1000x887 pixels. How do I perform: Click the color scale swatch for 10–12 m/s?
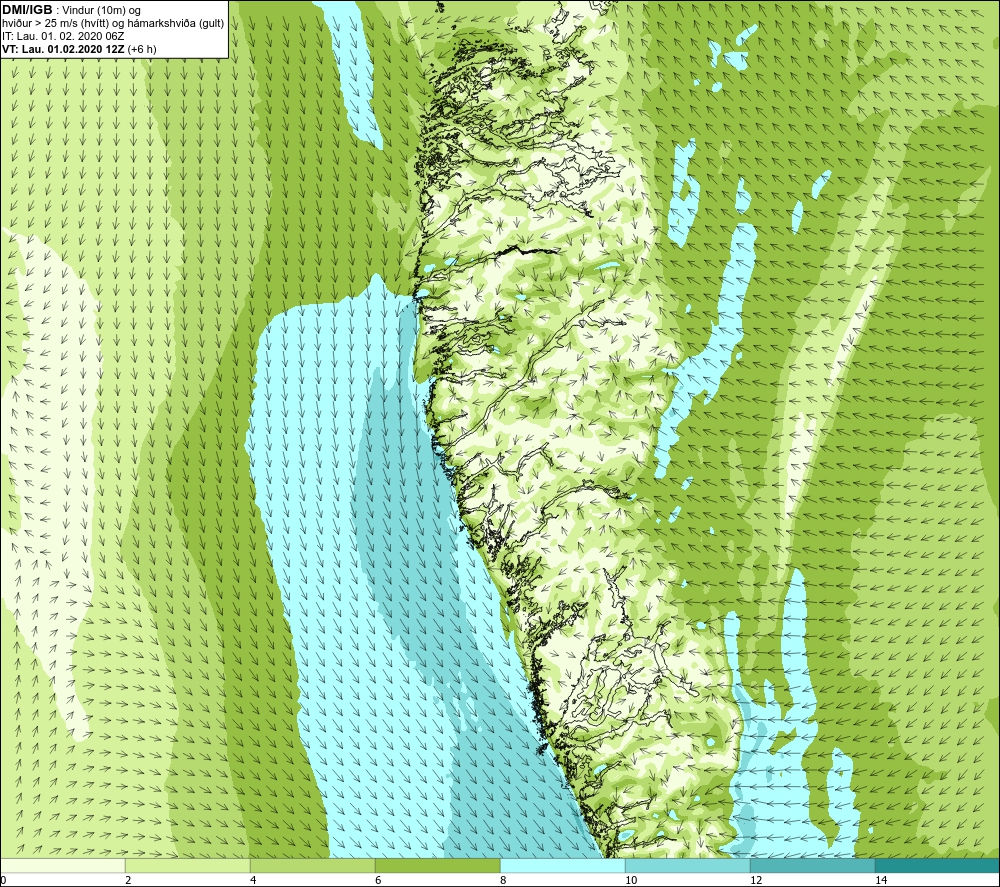coord(688,865)
